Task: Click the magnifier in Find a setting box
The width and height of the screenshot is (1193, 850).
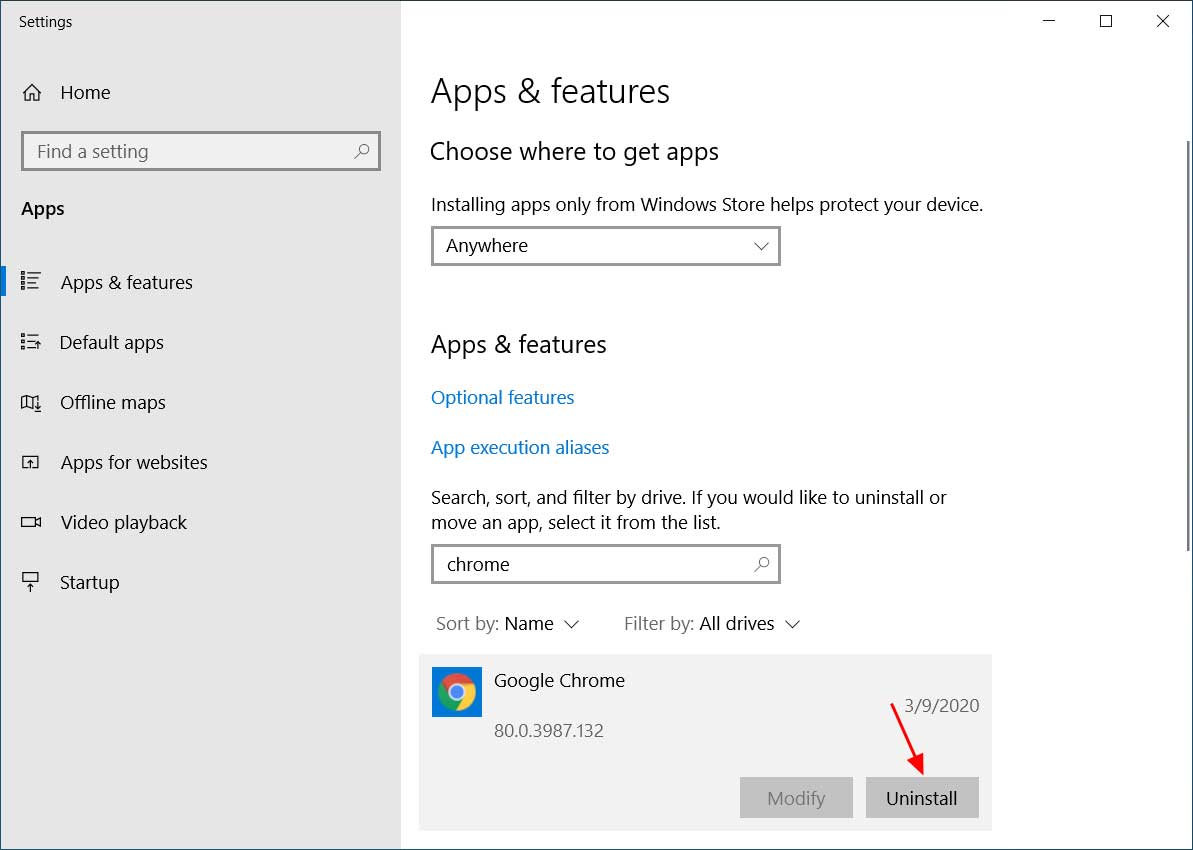Action: (x=362, y=151)
